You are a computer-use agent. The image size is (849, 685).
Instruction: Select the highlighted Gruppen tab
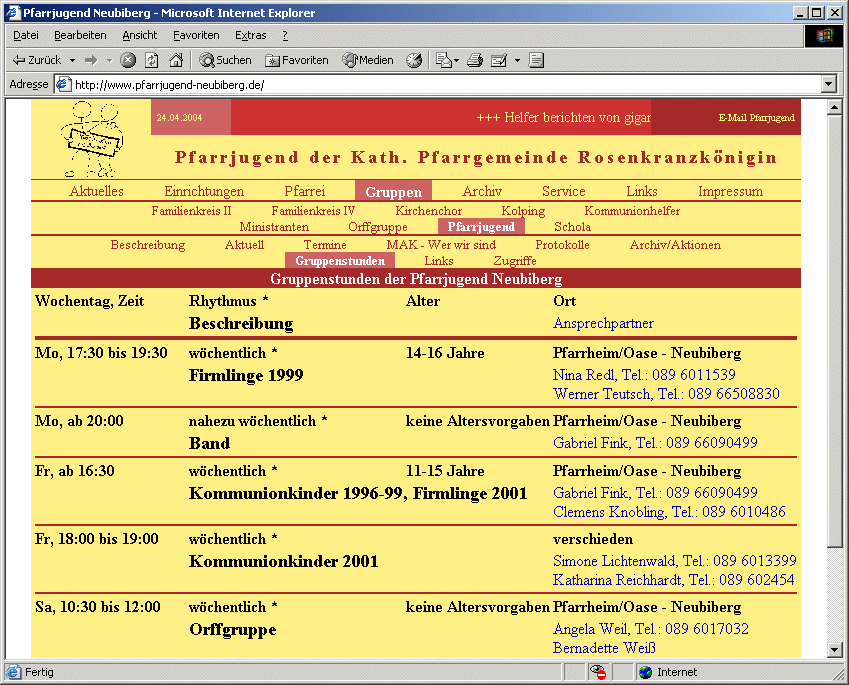tap(393, 191)
